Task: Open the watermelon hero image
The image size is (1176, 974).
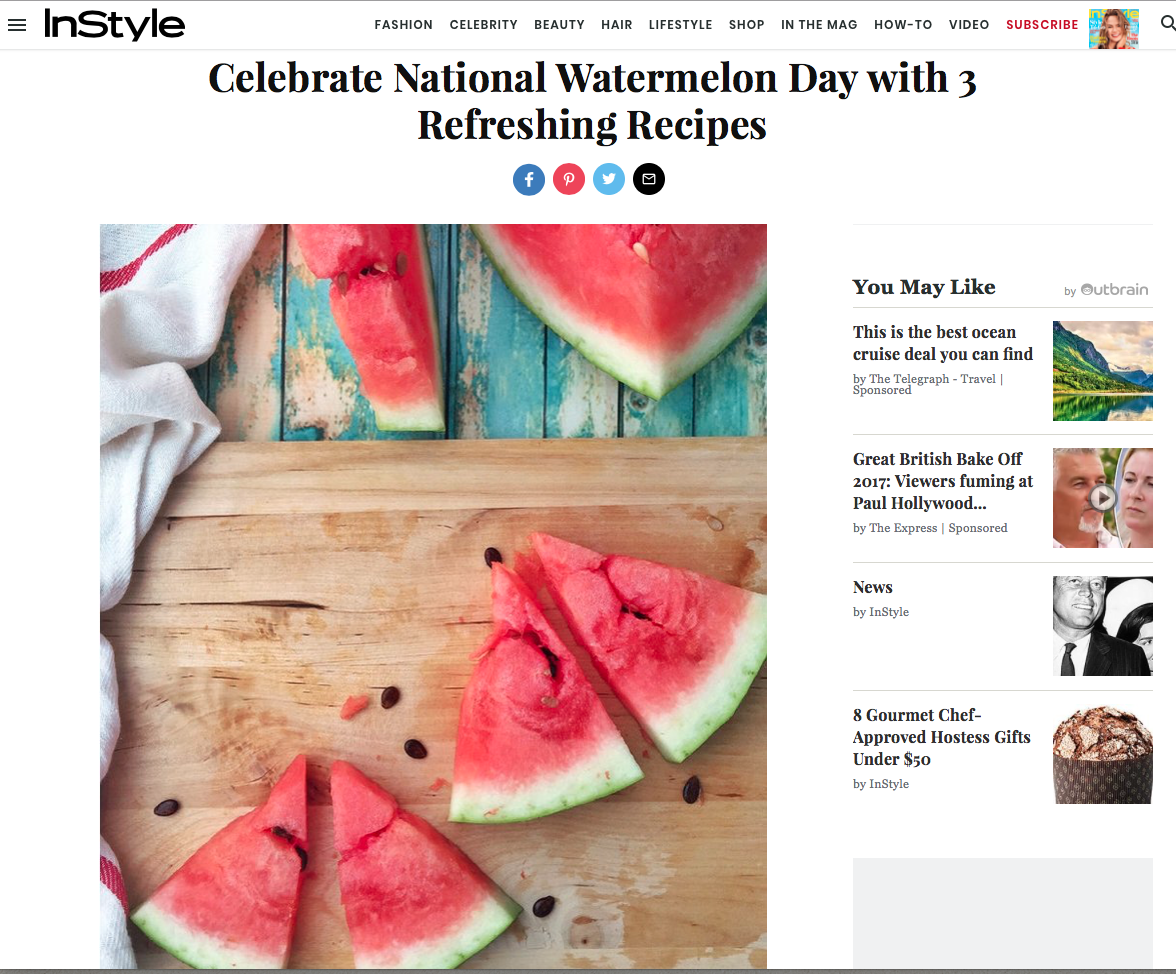Action: click(433, 596)
